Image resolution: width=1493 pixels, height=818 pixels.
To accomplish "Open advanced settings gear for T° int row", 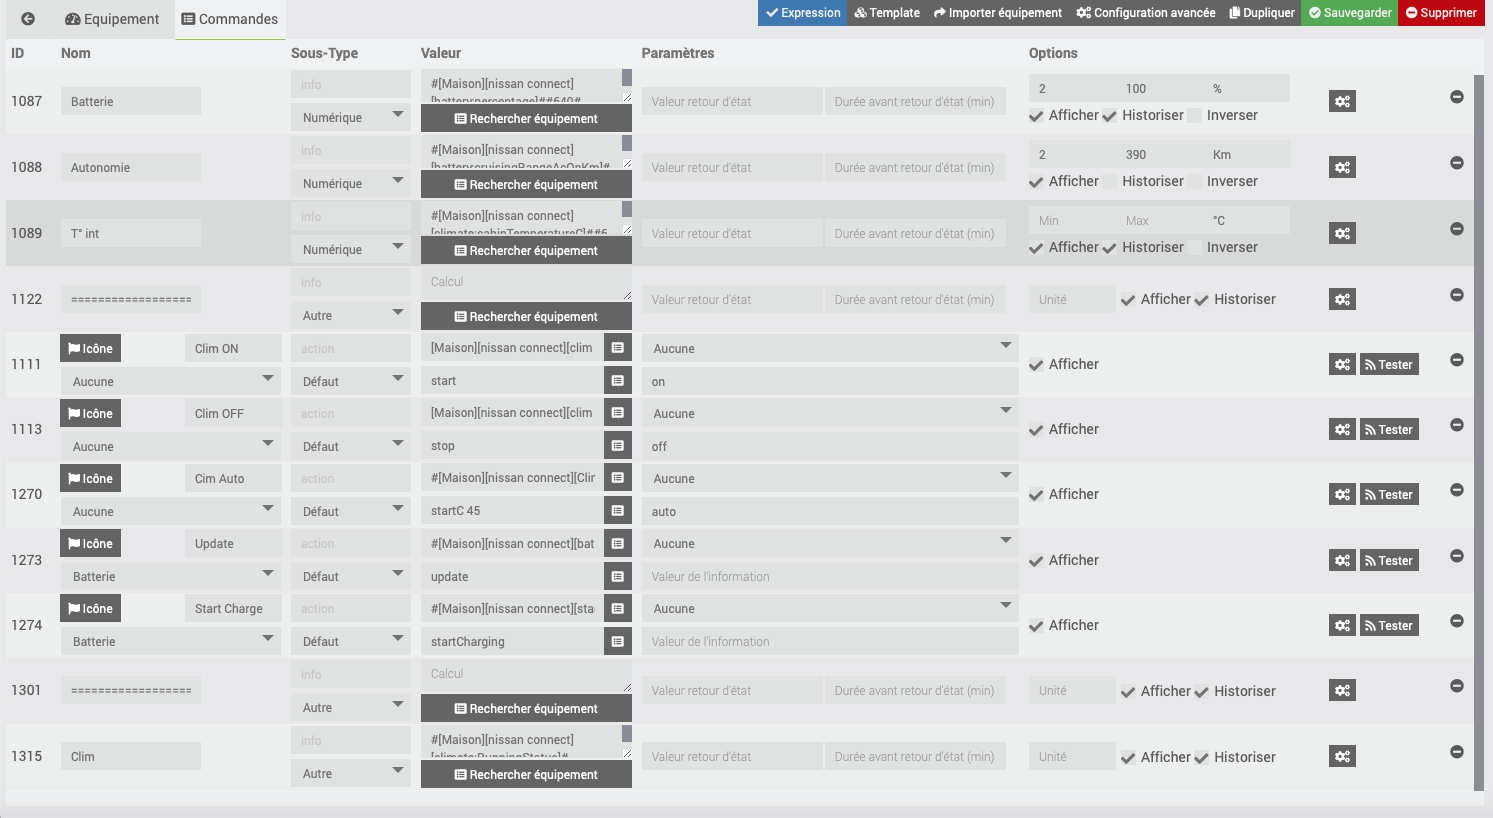I will click(1342, 233).
